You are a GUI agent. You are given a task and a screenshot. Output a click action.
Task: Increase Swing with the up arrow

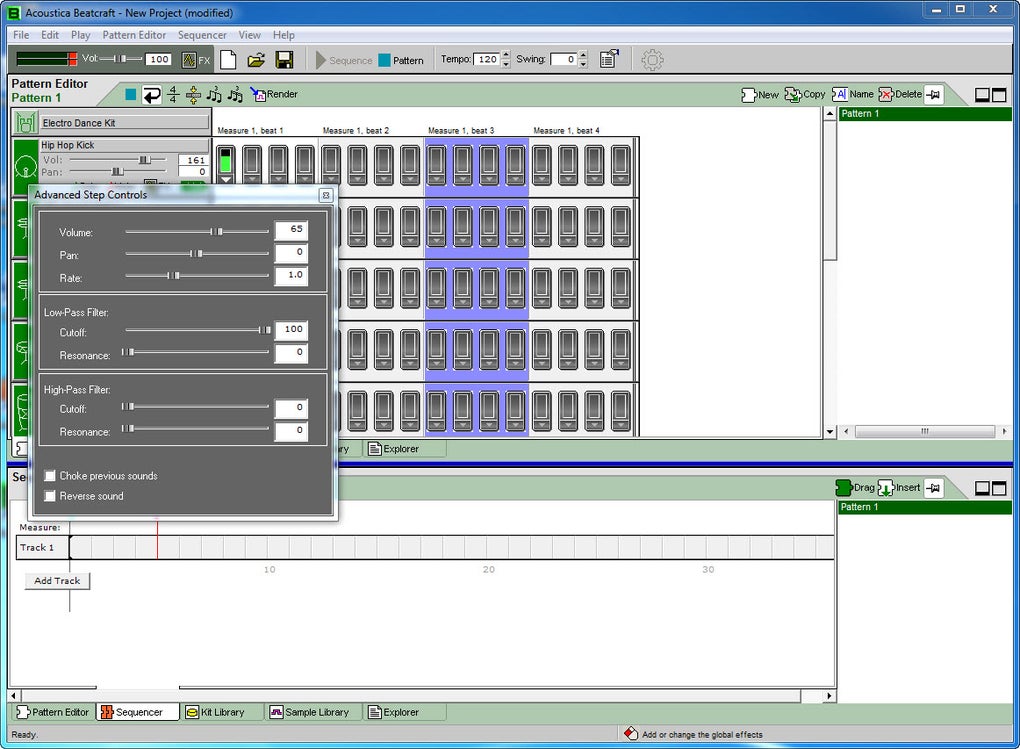point(583,55)
